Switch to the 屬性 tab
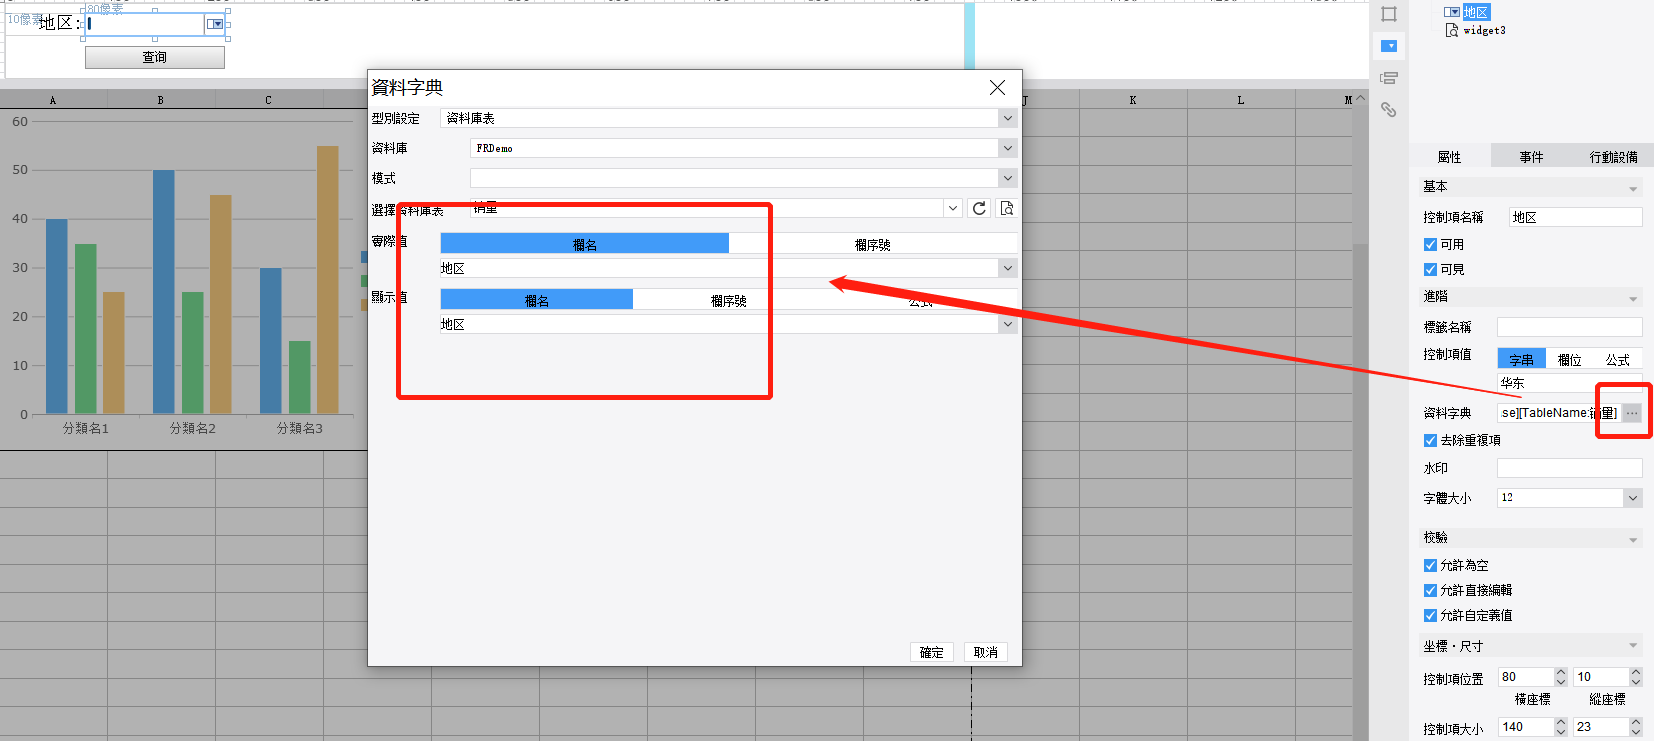1654x741 pixels. tap(1450, 156)
